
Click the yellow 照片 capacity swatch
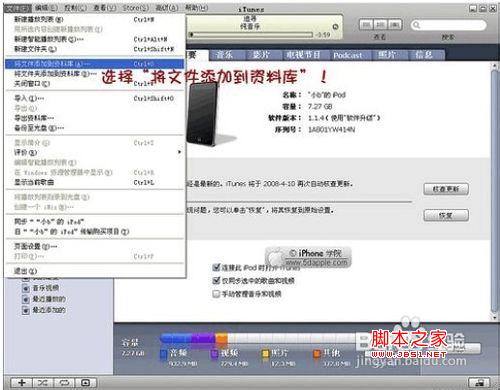[266, 353]
